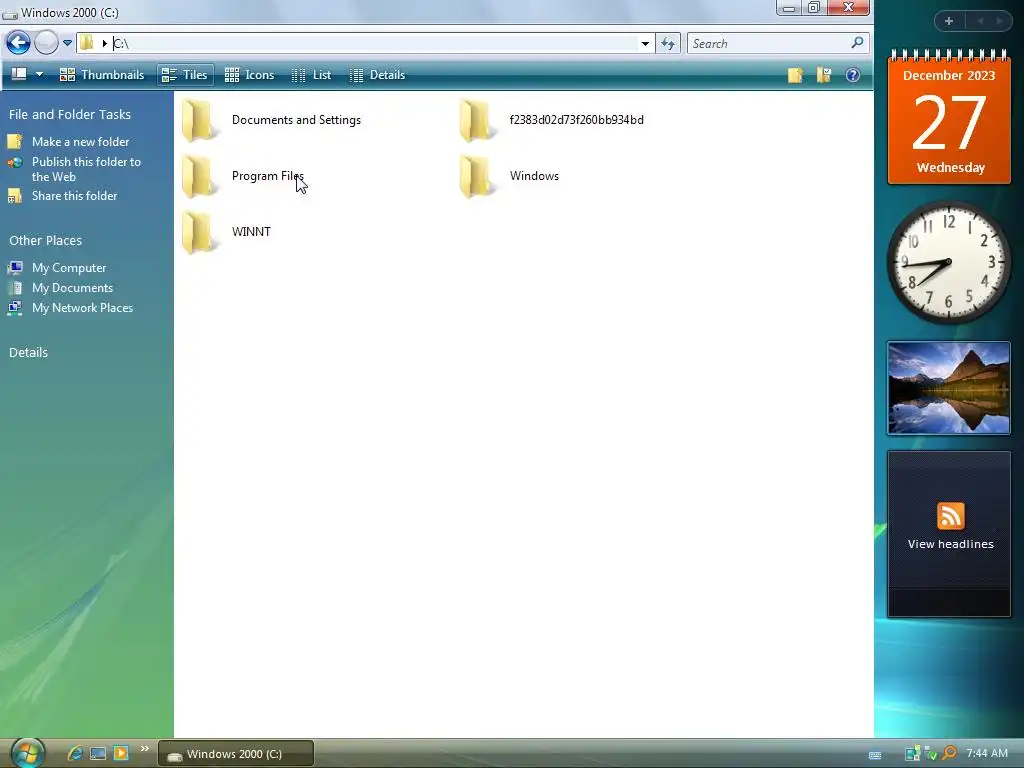
Task: Select the Program Files folder icon
Action: 199,176
